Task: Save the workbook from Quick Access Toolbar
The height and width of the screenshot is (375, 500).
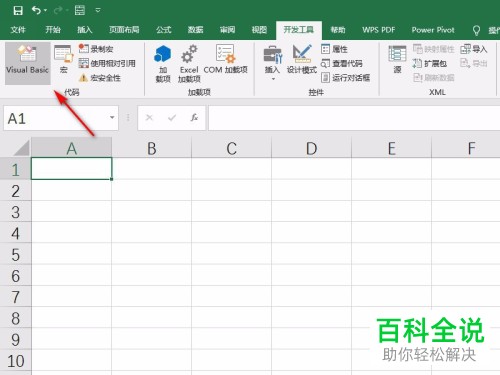Action: (x=18, y=10)
